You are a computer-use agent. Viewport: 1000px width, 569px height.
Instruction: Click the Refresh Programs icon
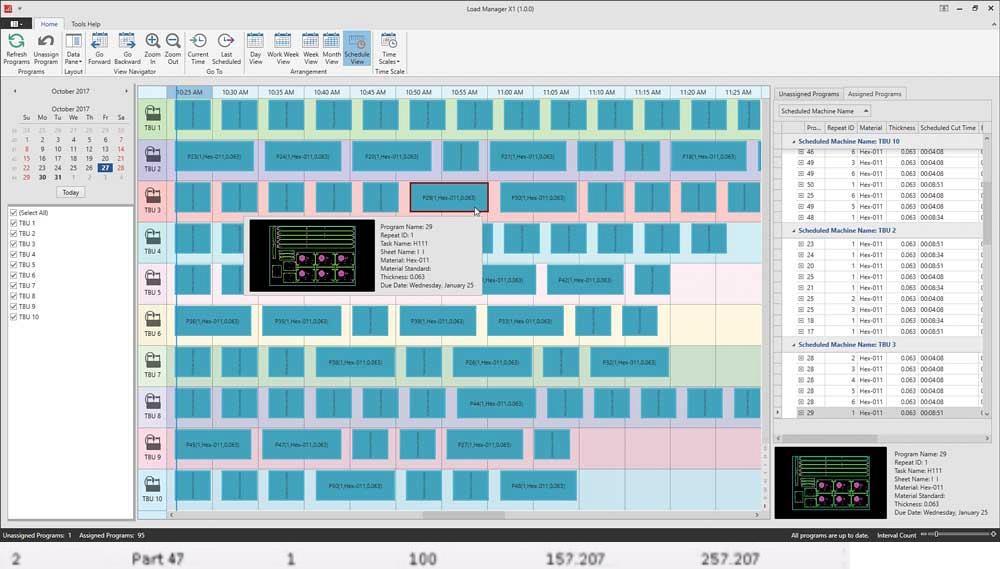16,42
